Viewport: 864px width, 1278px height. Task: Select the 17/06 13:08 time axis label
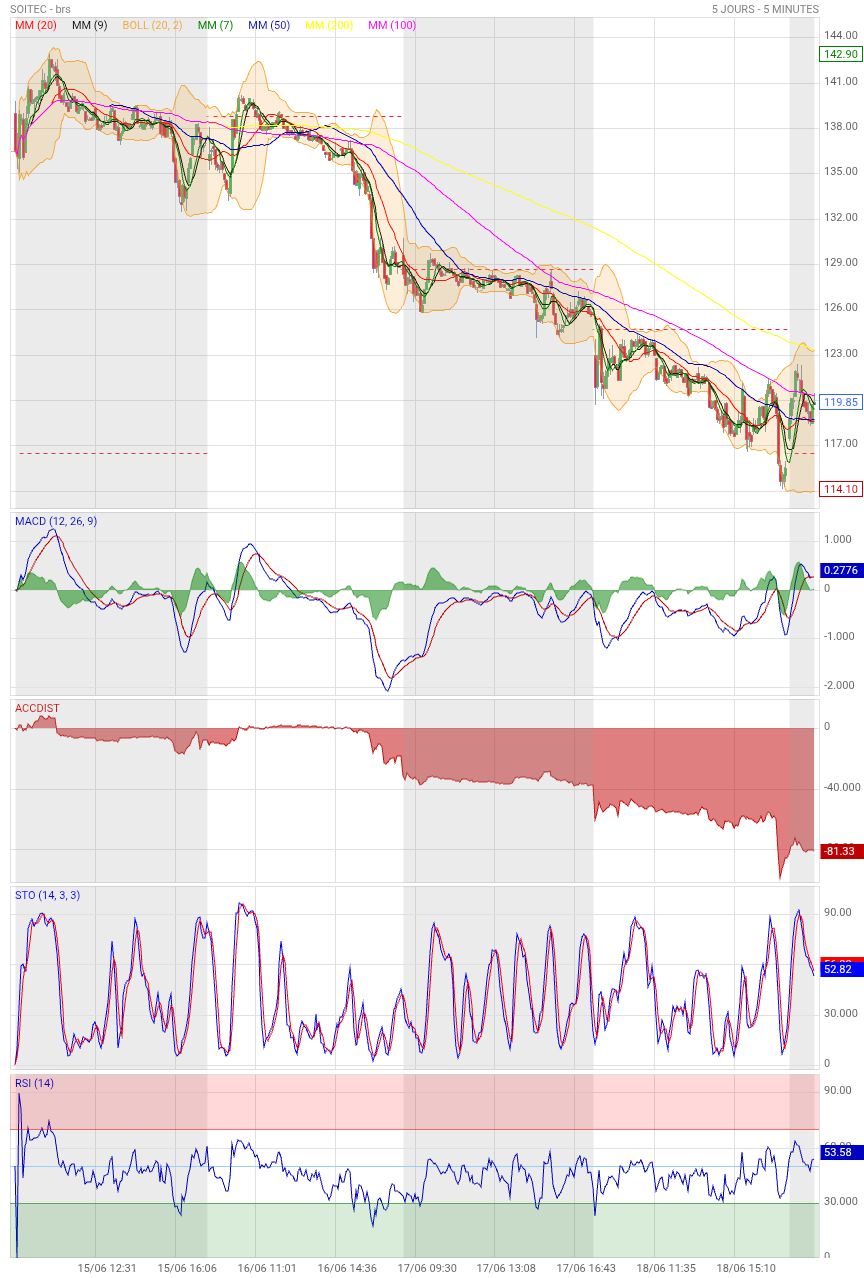(x=506, y=1268)
